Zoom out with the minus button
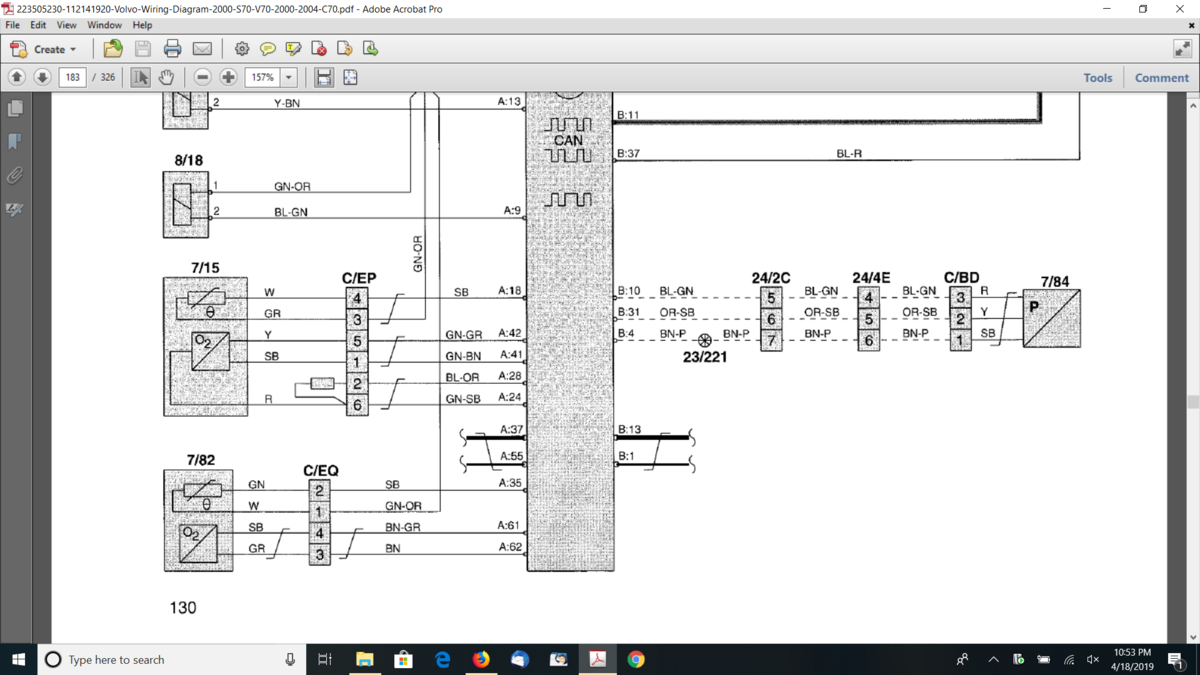 [202, 77]
